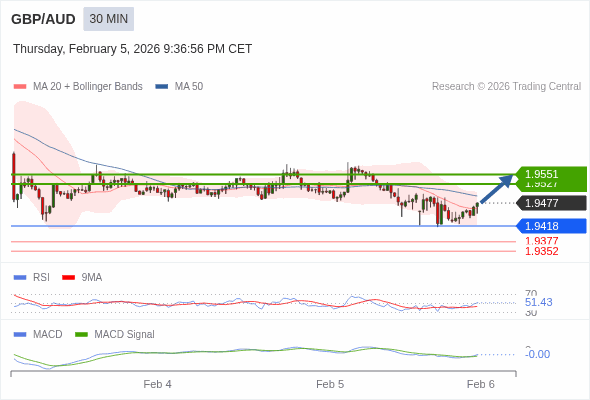Click the MA 20 + Bollinger Bands legend label
This screenshot has width=590, height=400.
[88, 87]
